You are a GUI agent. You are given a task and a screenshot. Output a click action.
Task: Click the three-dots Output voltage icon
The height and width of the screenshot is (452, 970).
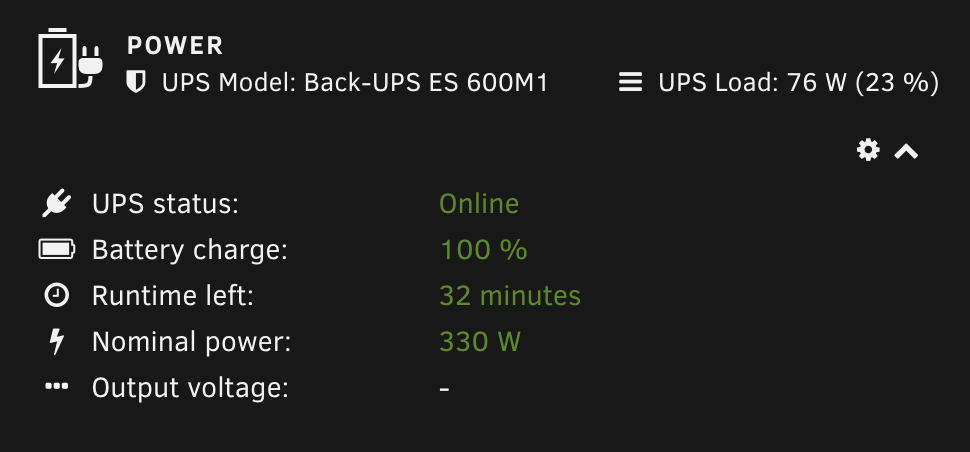[57, 387]
